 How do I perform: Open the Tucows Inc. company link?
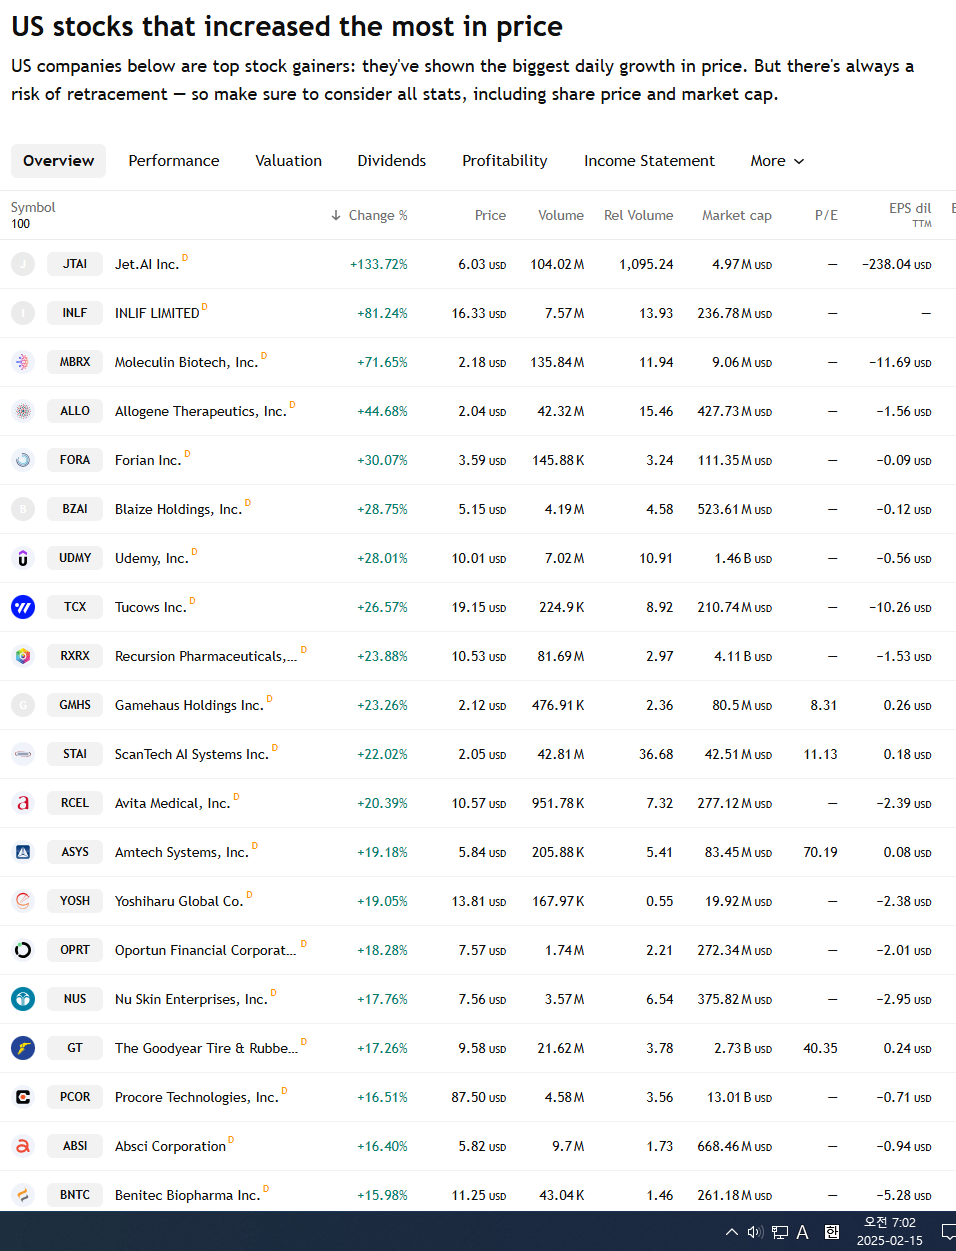pyautogui.click(x=151, y=607)
